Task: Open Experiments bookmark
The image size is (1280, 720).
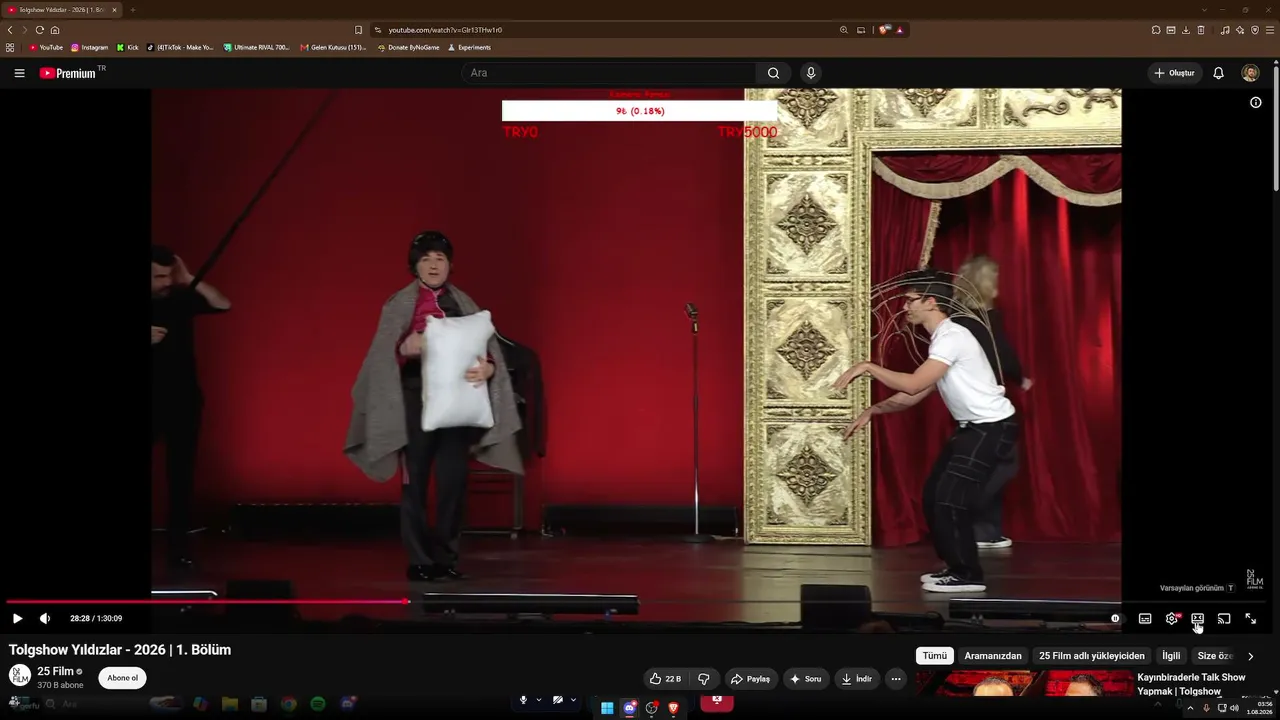Action: pyautogui.click(x=469, y=47)
